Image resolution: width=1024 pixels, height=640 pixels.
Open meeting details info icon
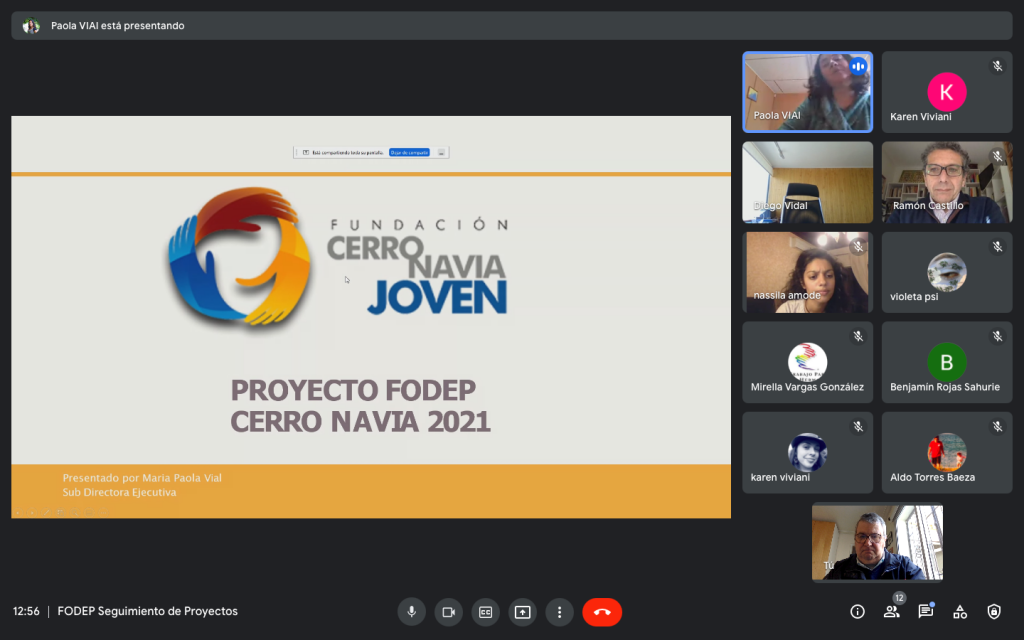[x=857, y=612]
